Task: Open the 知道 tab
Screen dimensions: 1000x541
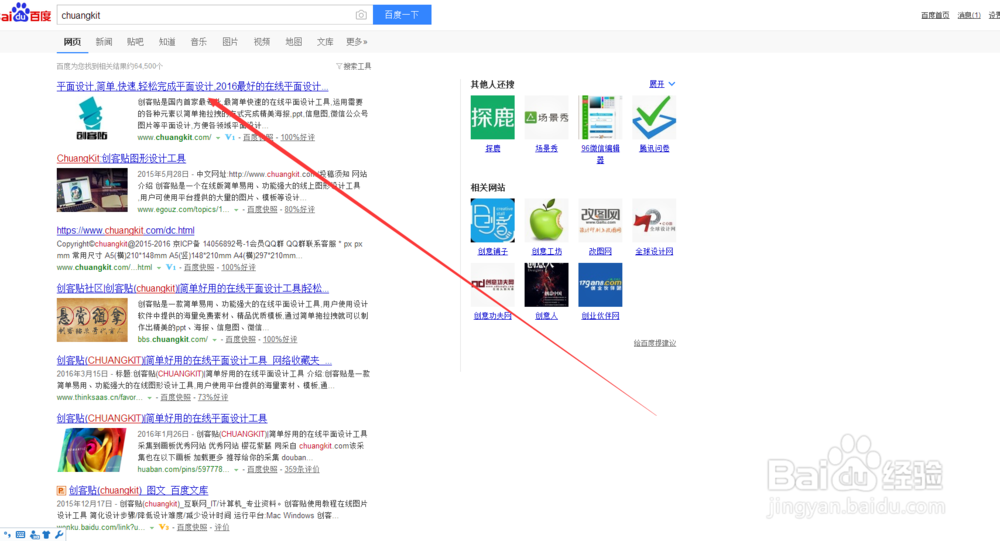Action: point(167,42)
